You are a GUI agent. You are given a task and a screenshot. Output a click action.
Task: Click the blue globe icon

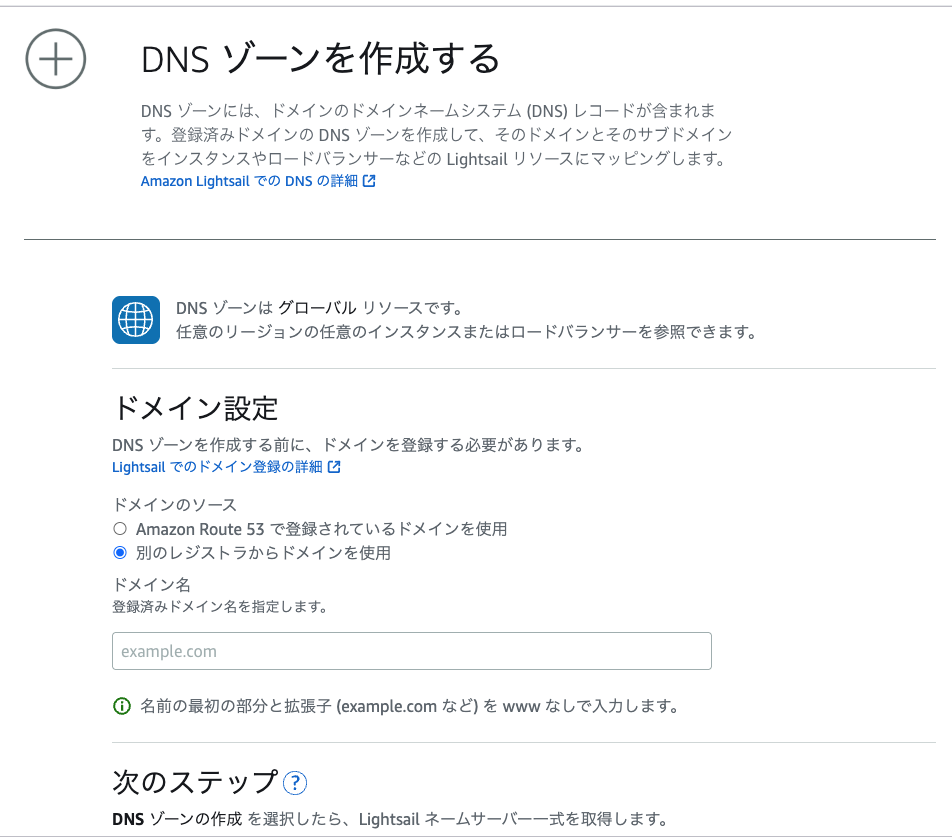pyautogui.click(x=136, y=320)
